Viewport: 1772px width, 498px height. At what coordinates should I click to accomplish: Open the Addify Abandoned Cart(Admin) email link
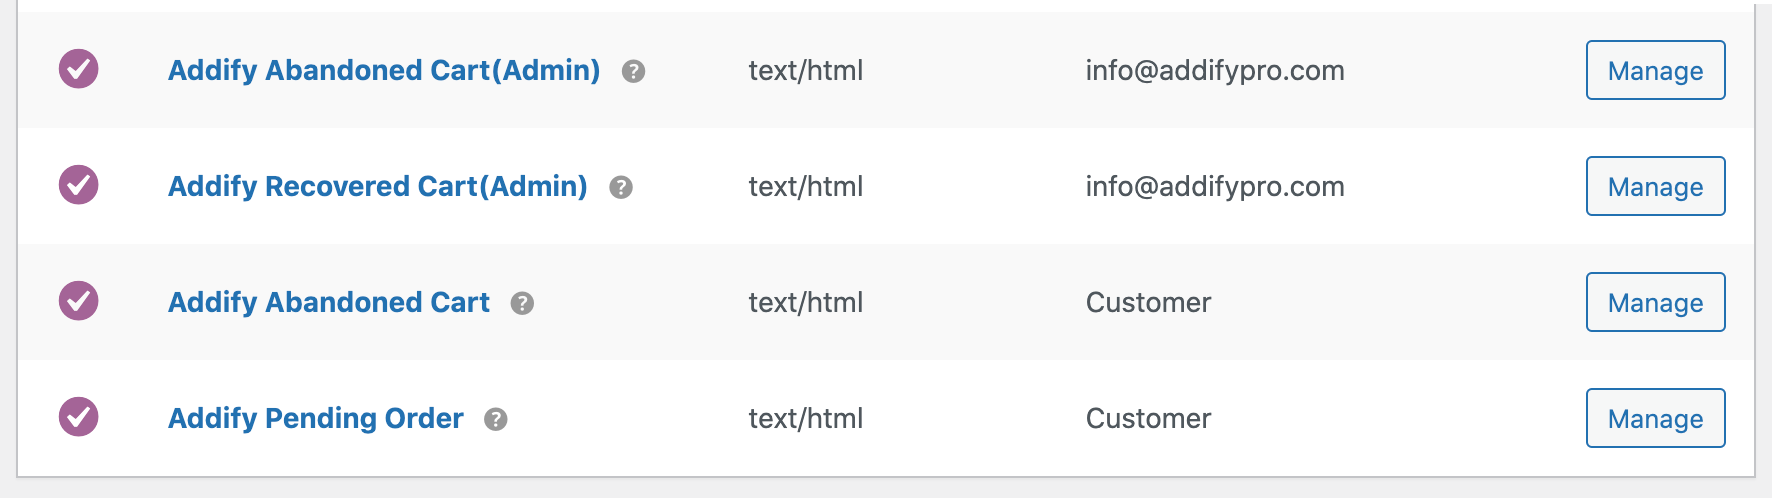coord(384,70)
